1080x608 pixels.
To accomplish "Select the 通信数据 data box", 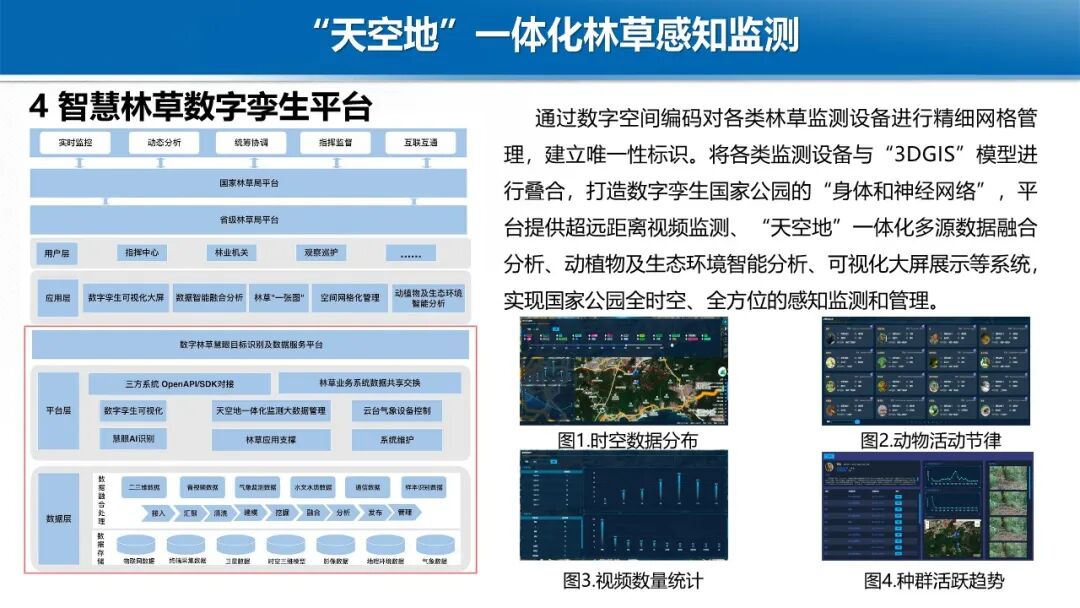I will click(368, 487).
